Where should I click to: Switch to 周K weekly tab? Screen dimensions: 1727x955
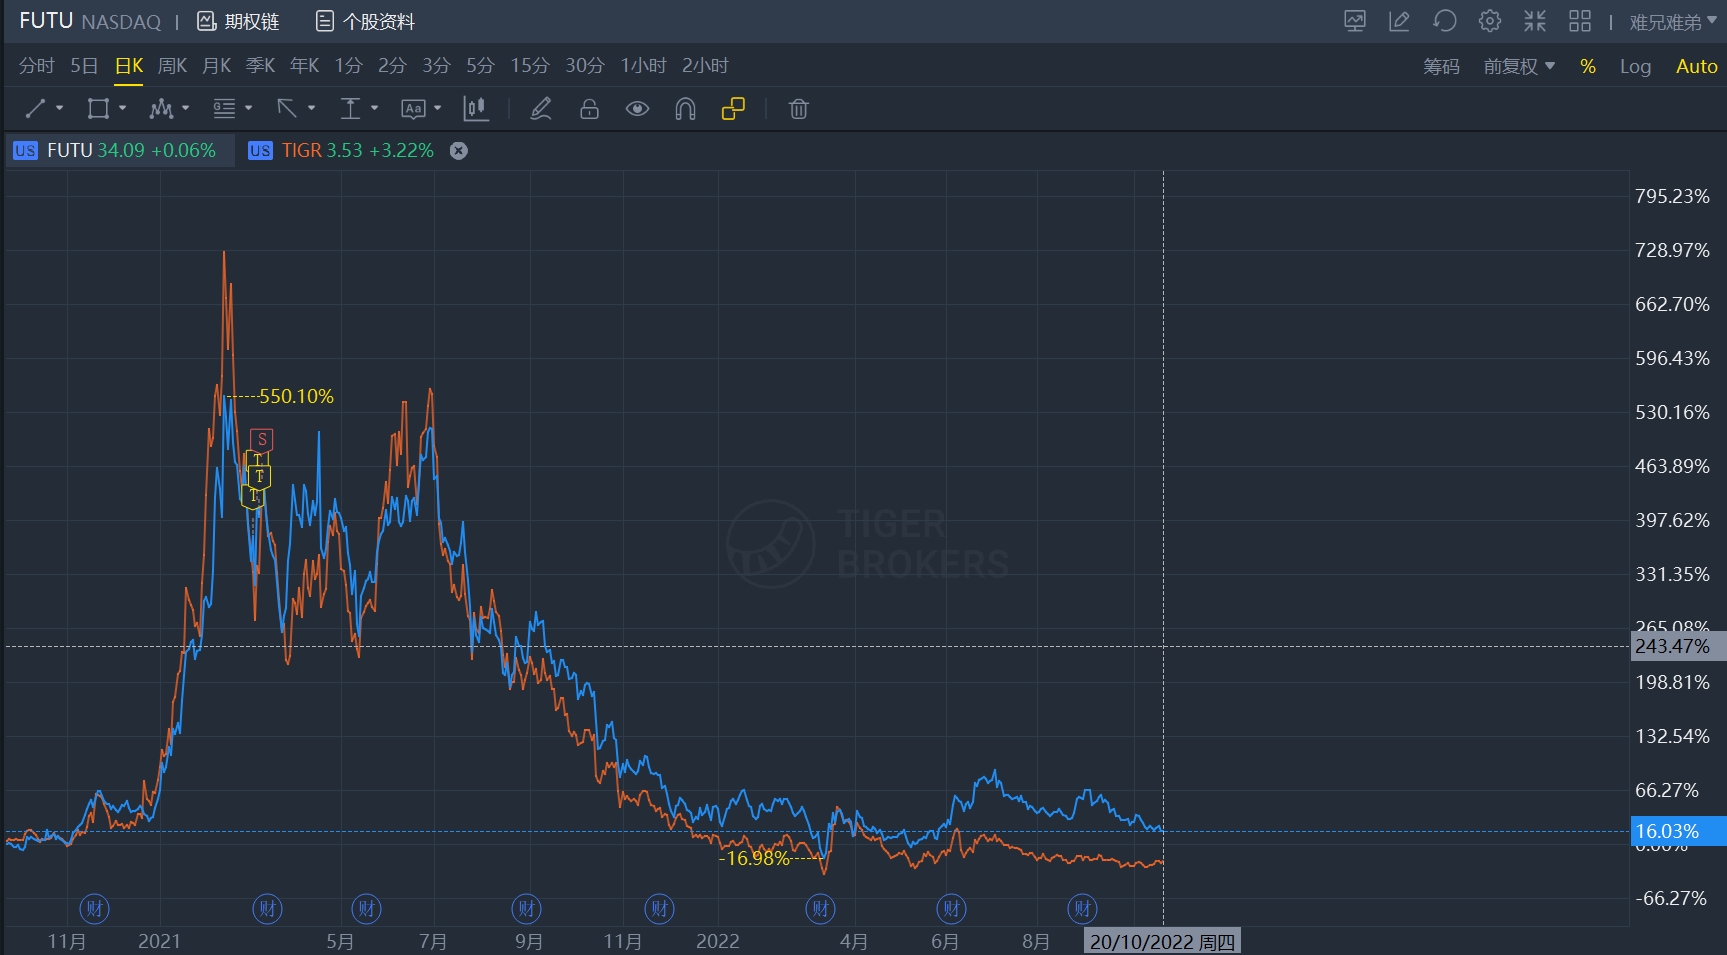173,66
